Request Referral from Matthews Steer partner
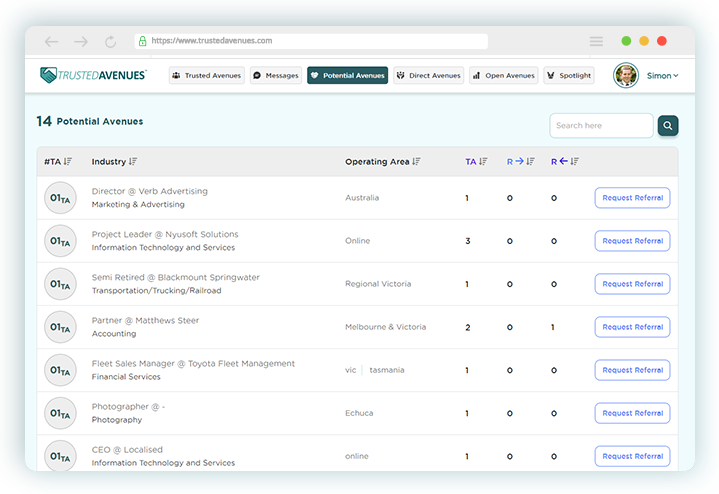Viewport: 719px width, 494px height. [632, 327]
